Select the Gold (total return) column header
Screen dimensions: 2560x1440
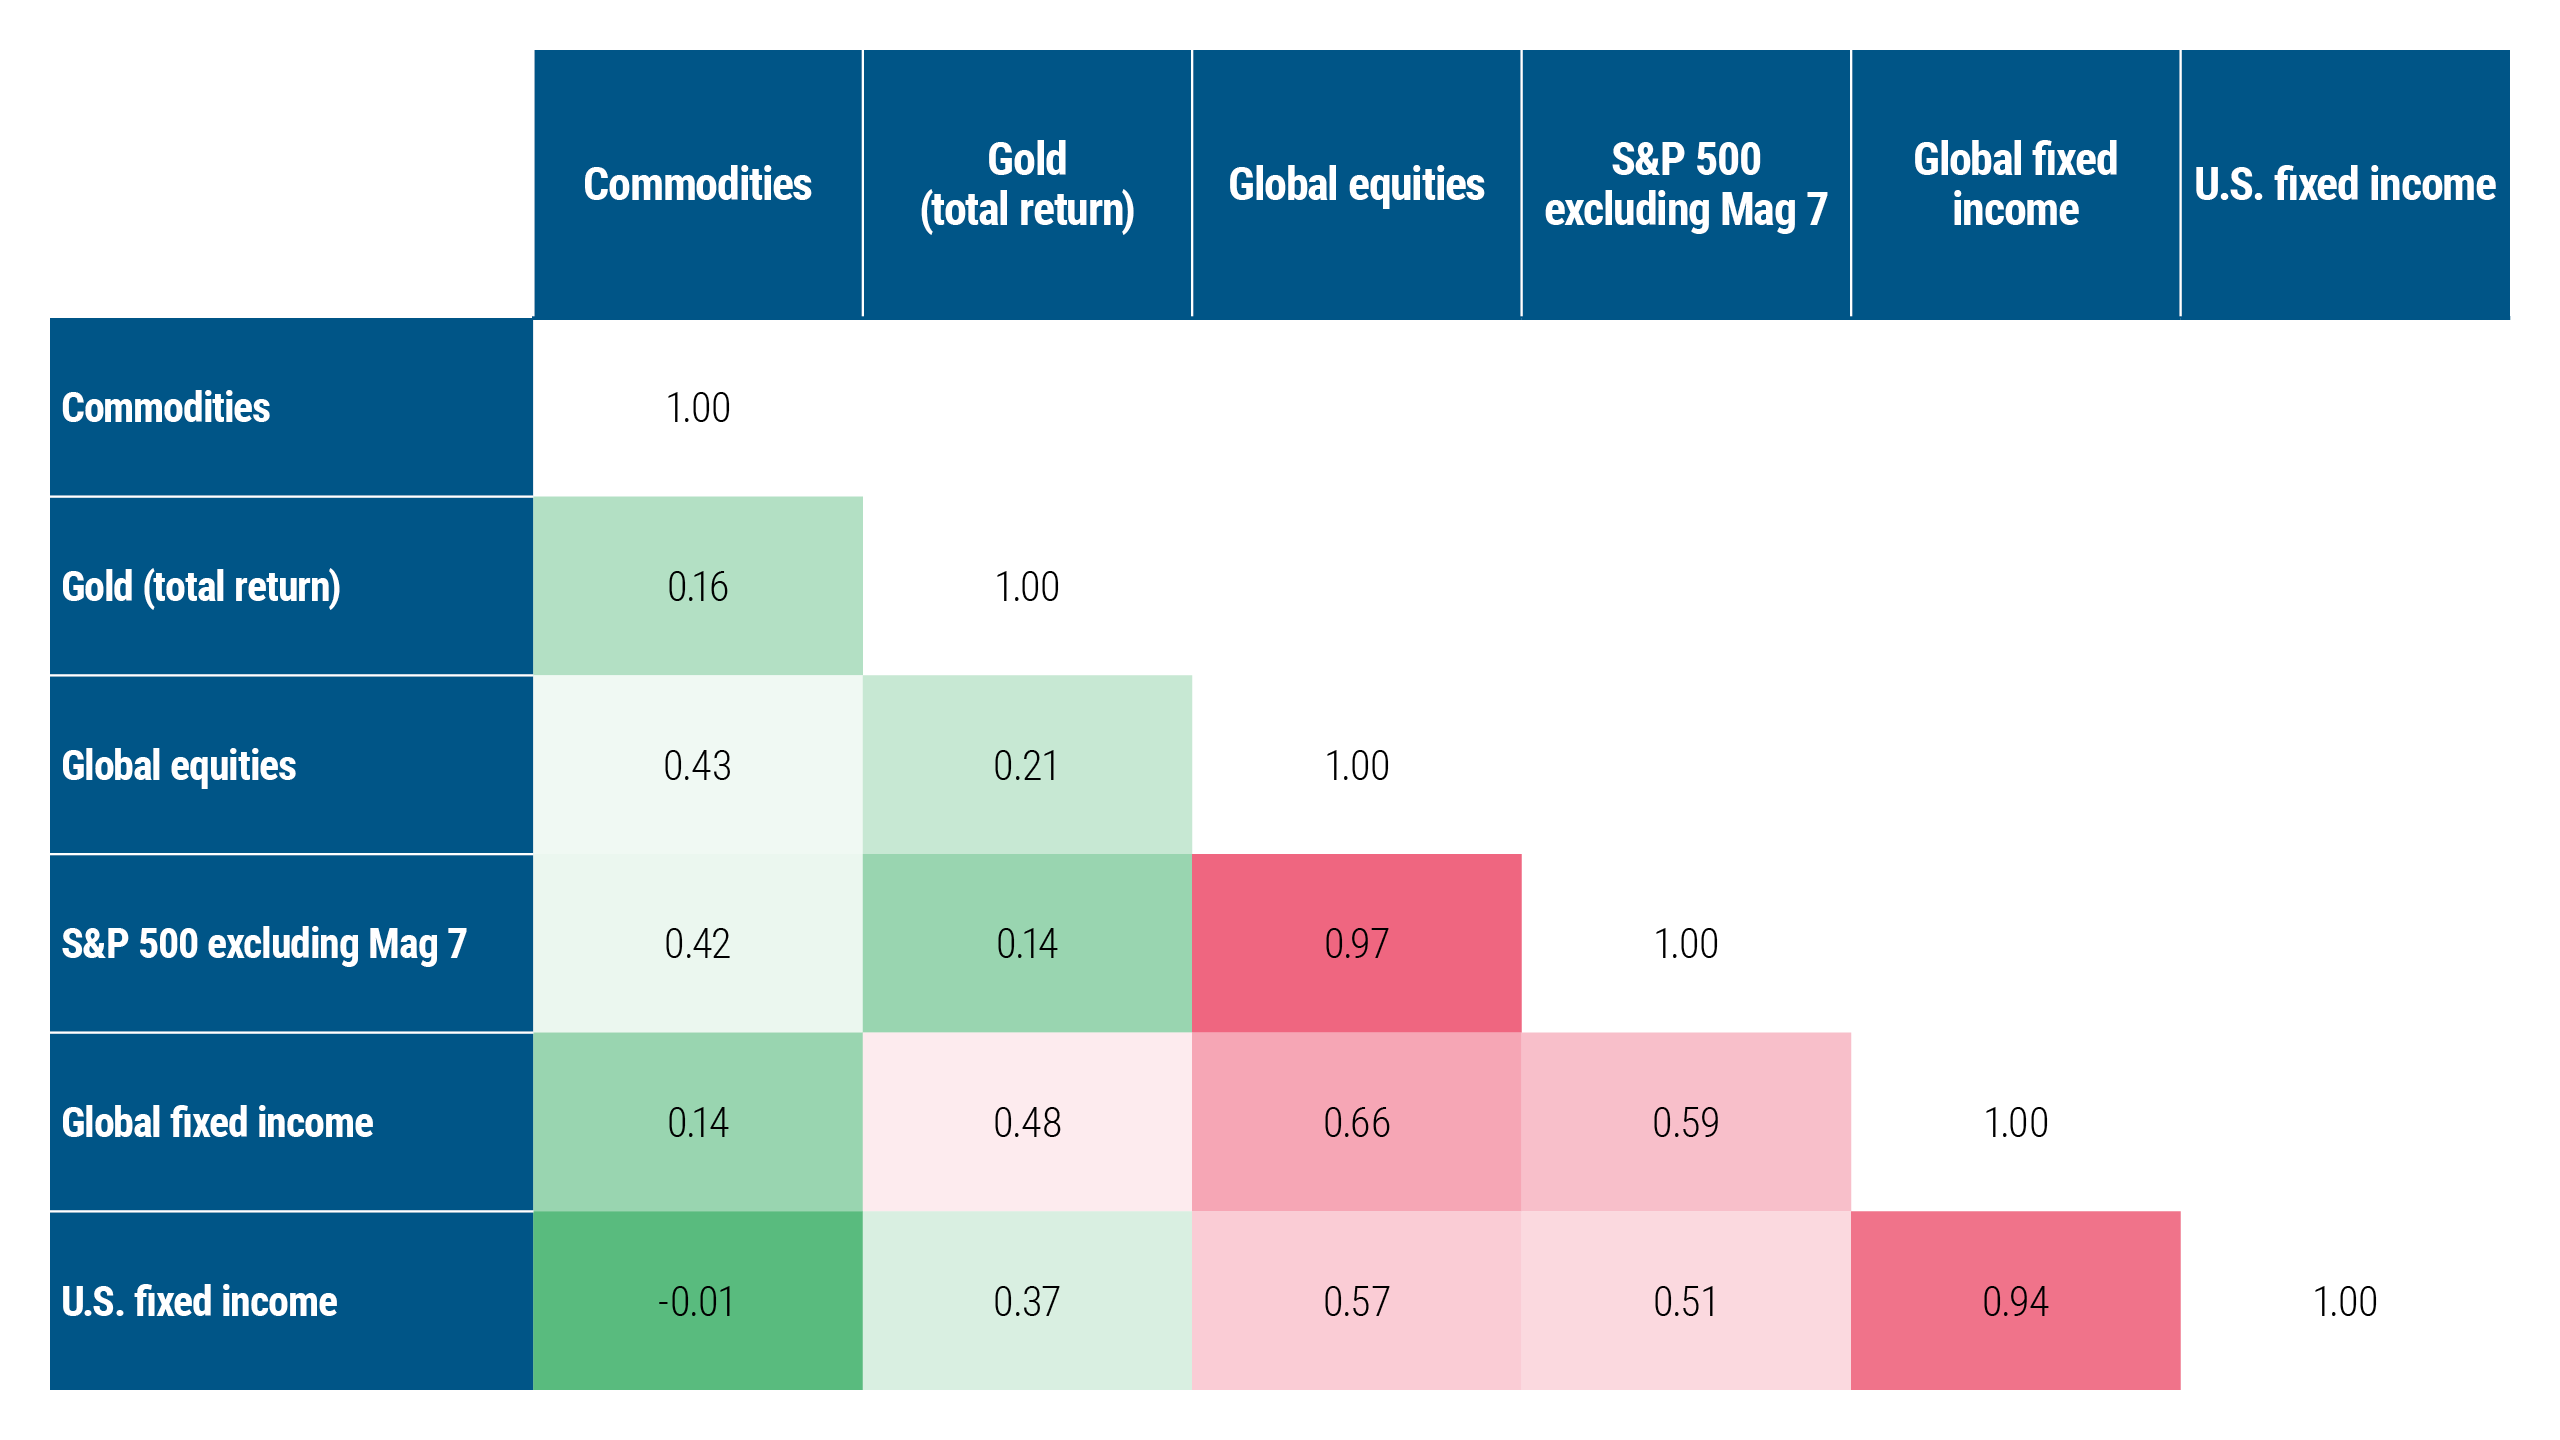1027,184
